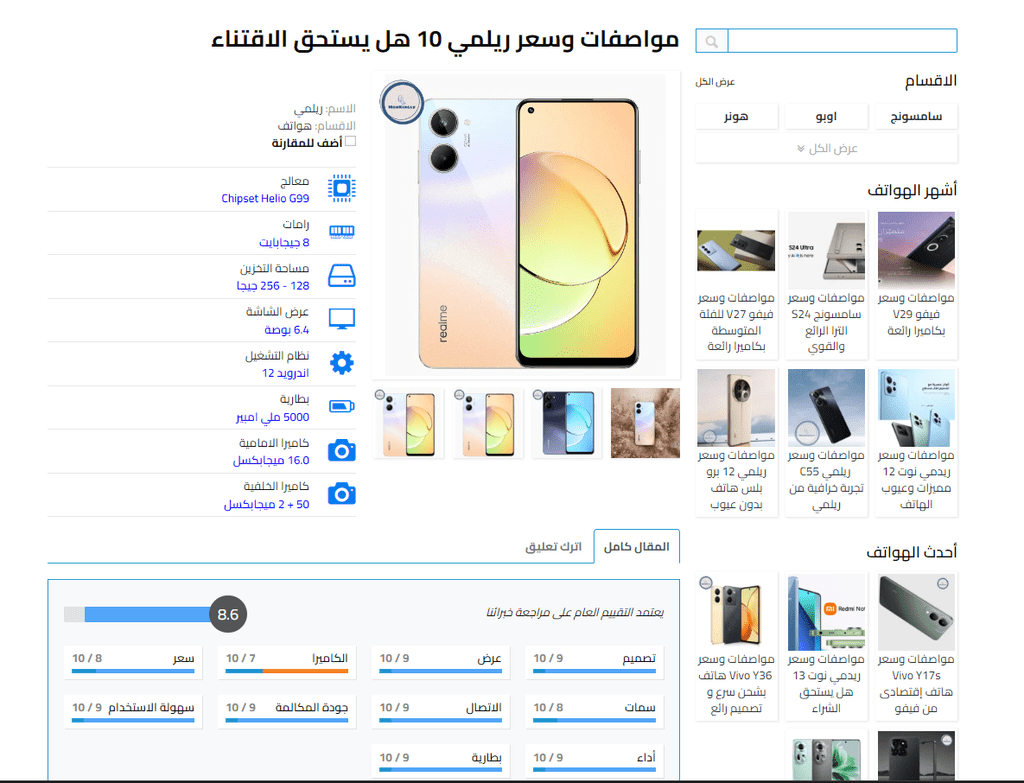Click the round site logo badge

click(402, 103)
